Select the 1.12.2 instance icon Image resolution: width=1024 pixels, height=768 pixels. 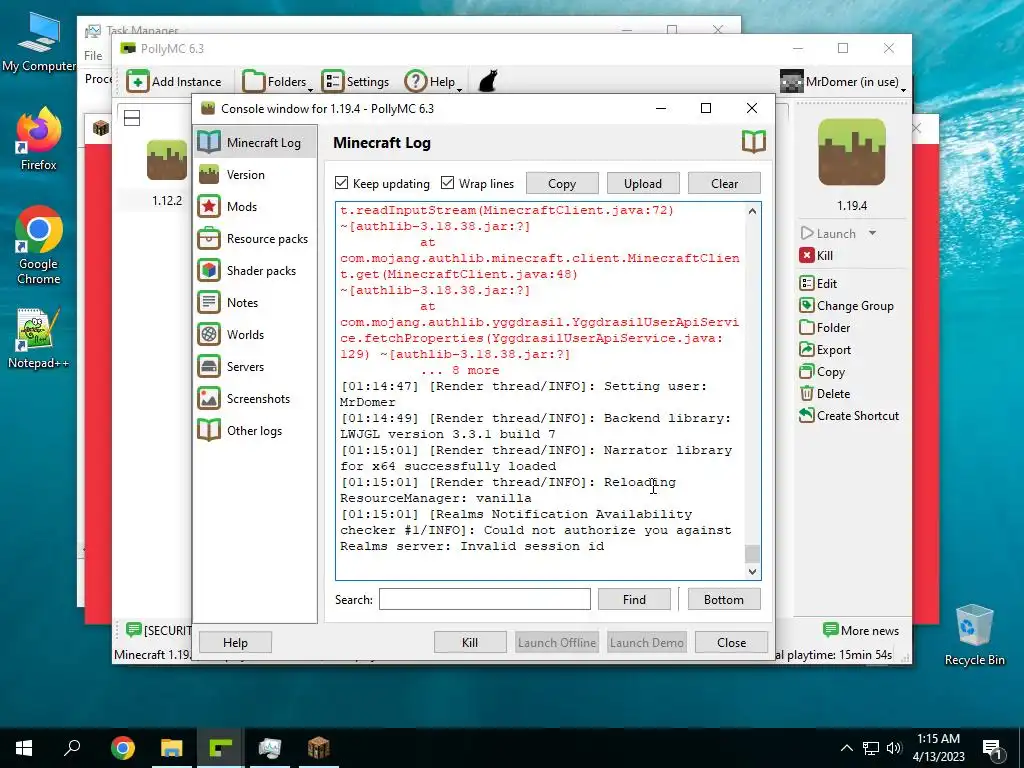pos(167,159)
